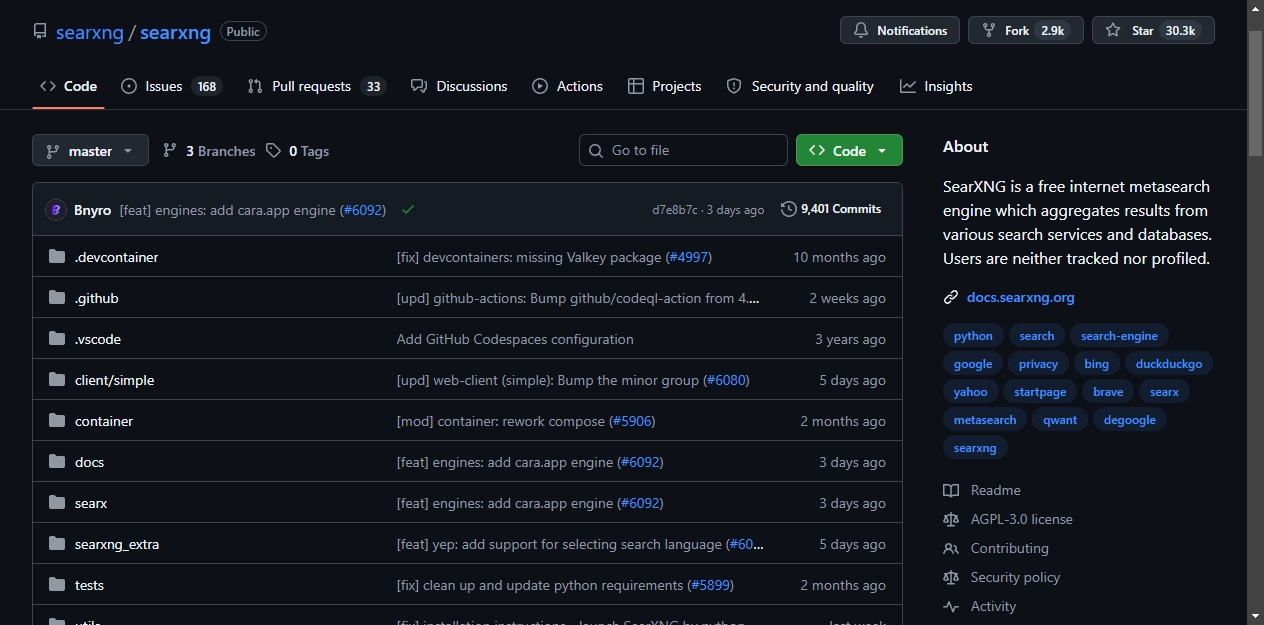The image size is (1264, 625).
Task: View the 9,401 Commits history
Action: click(x=831, y=209)
